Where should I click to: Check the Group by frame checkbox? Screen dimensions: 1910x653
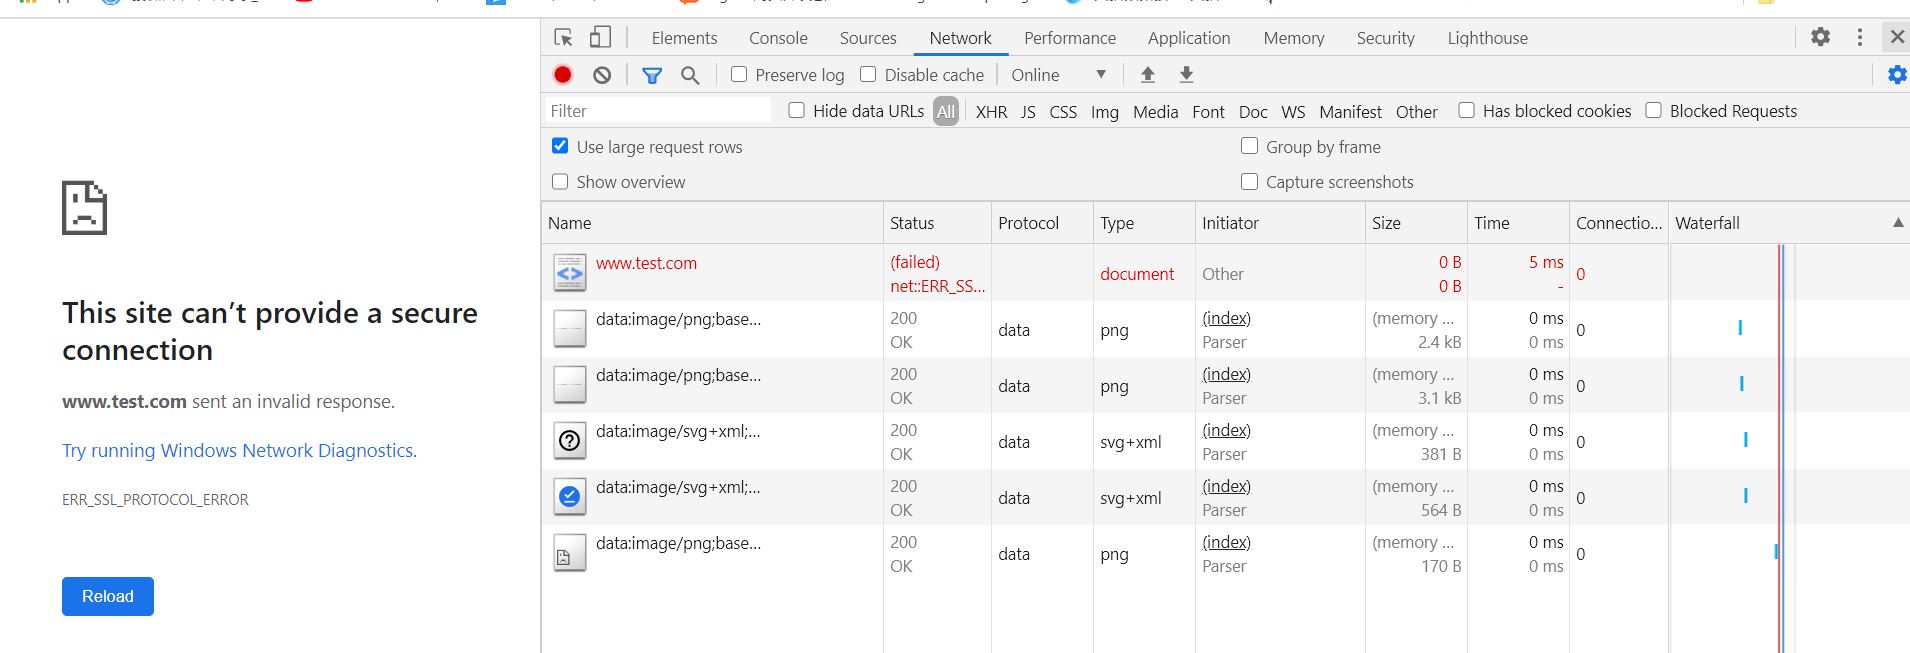(x=1249, y=146)
